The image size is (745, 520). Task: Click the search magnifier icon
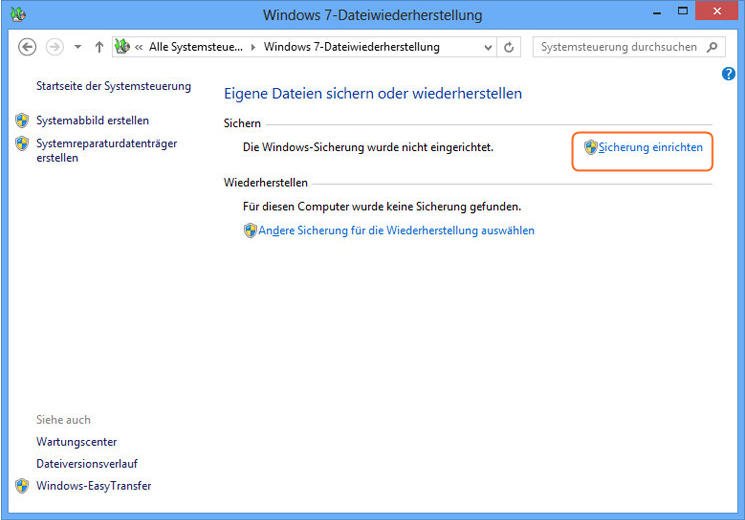coord(712,47)
